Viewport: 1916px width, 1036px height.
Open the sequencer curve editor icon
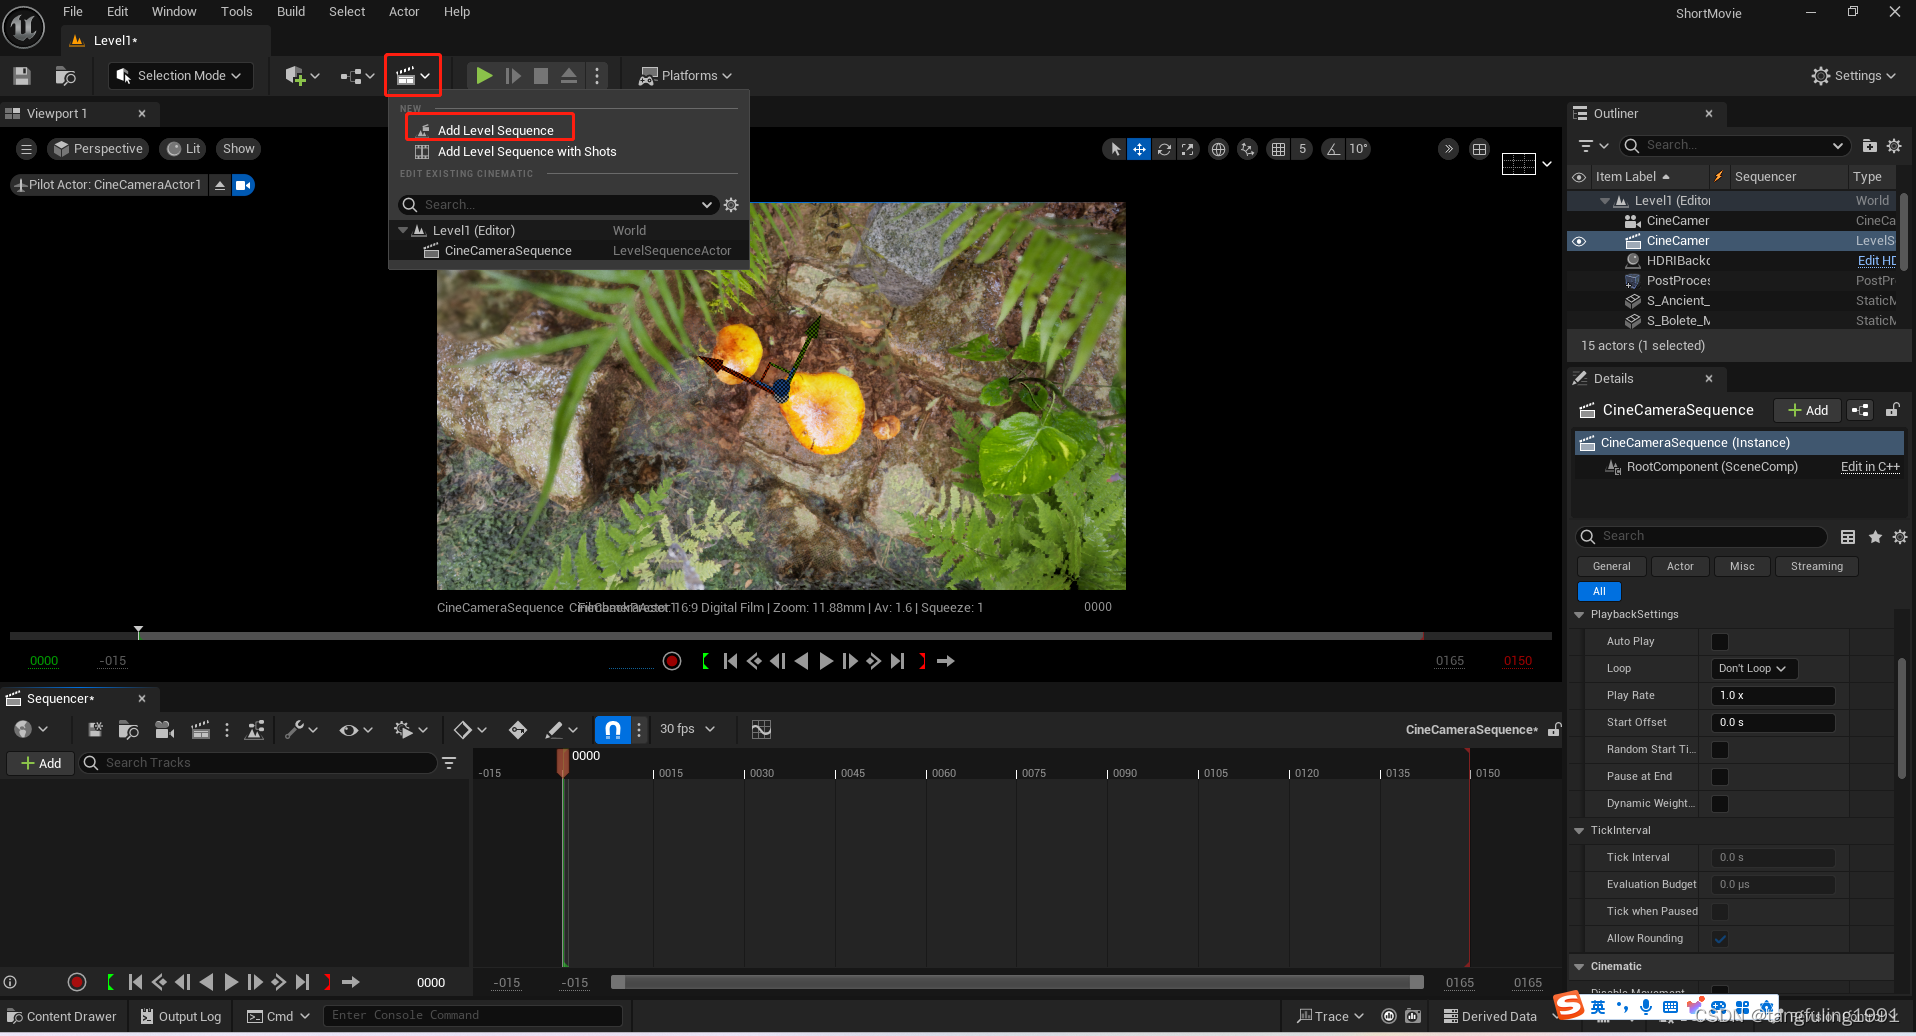coord(761,730)
